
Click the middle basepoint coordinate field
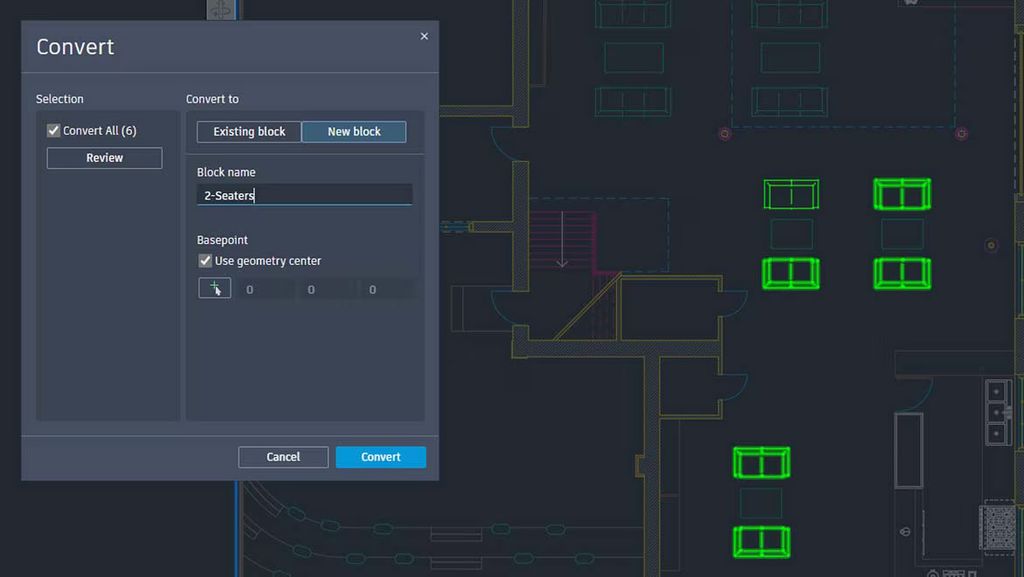point(323,289)
